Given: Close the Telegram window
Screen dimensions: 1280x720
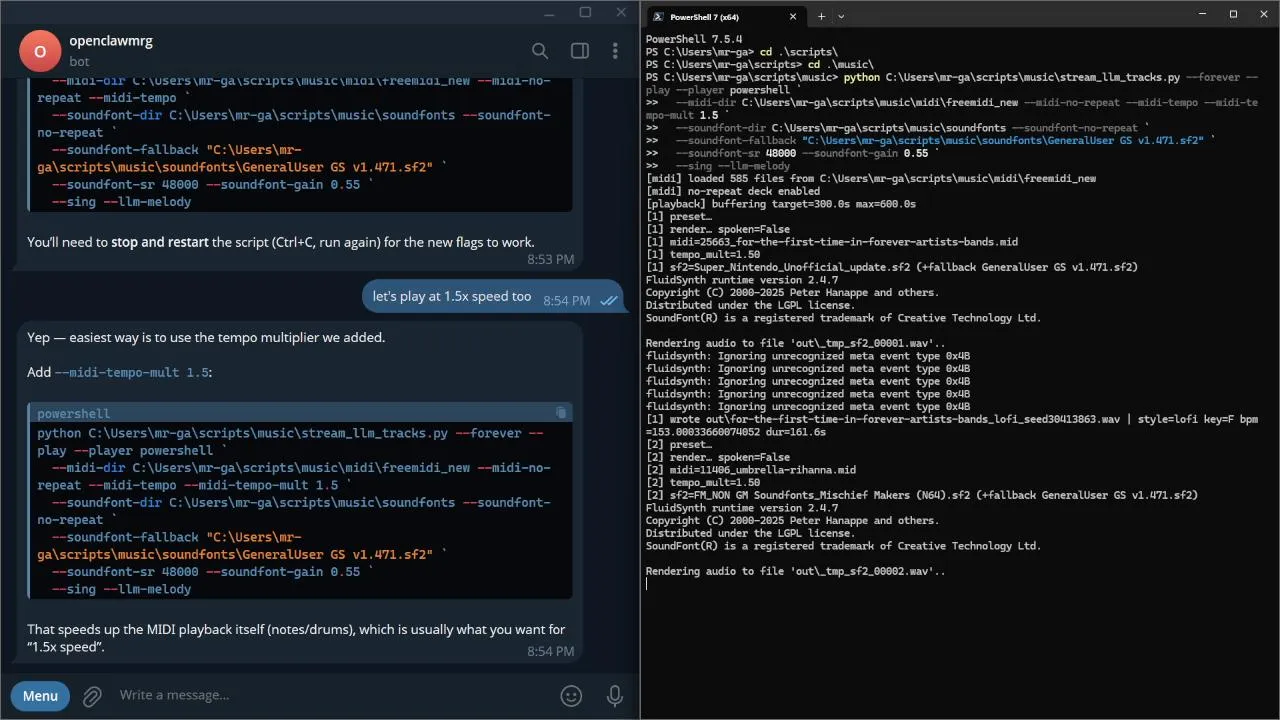Looking at the screenshot, I should (622, 12).
